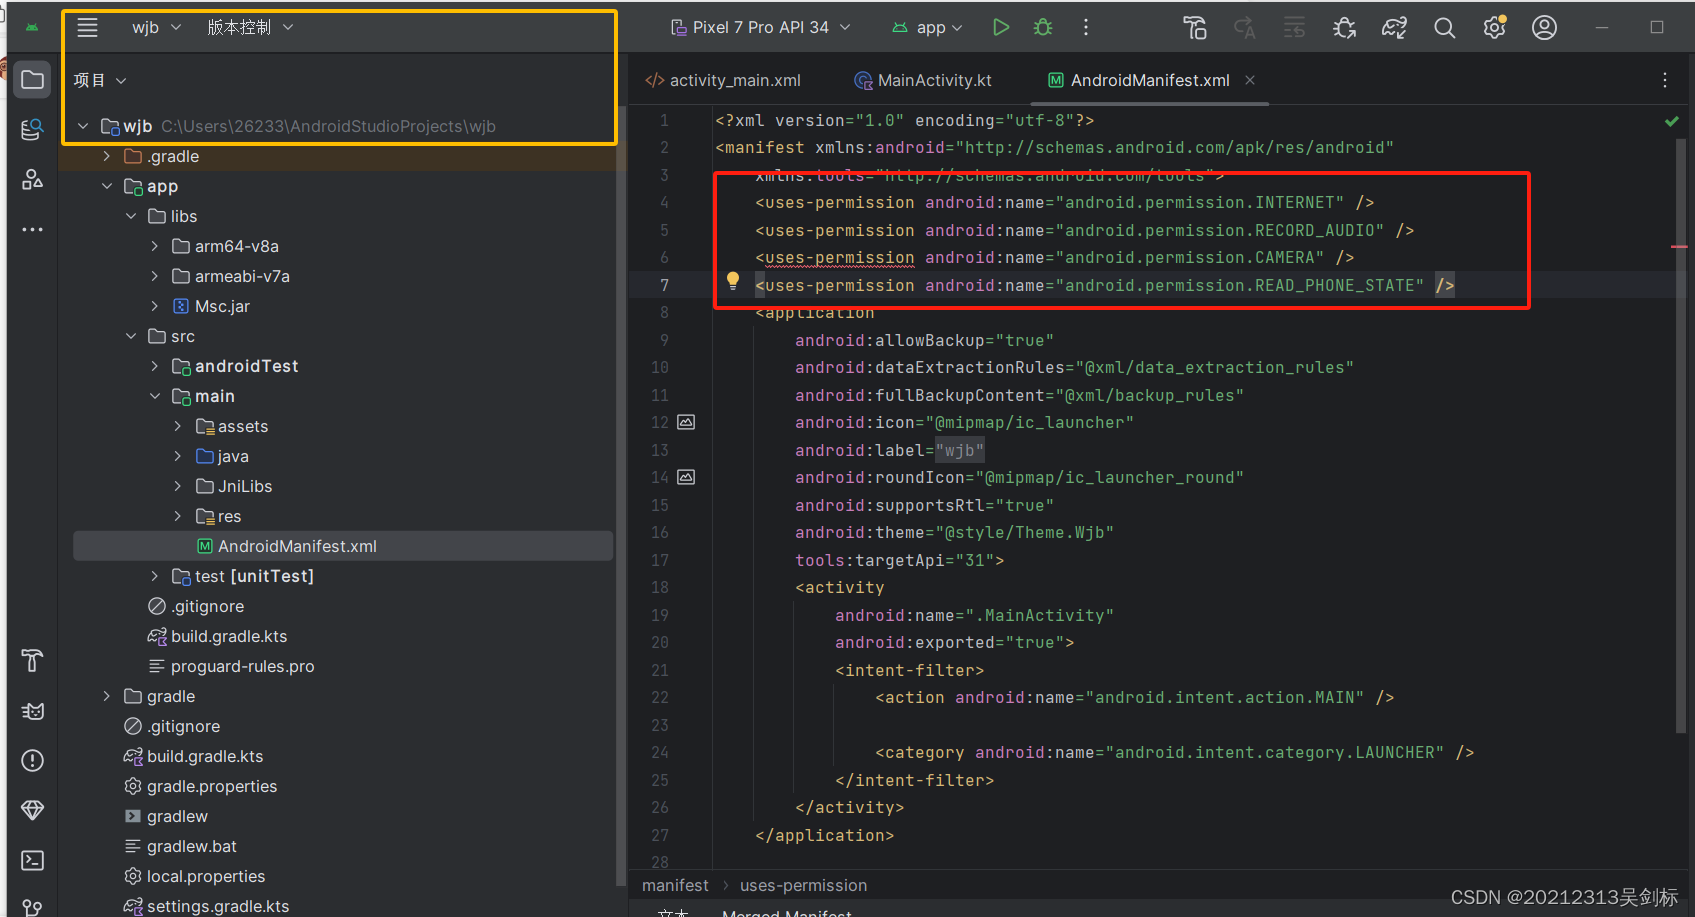Click the uses-permission breadcrumb
Screen dimensions: 1695x917
pos(804,885)
